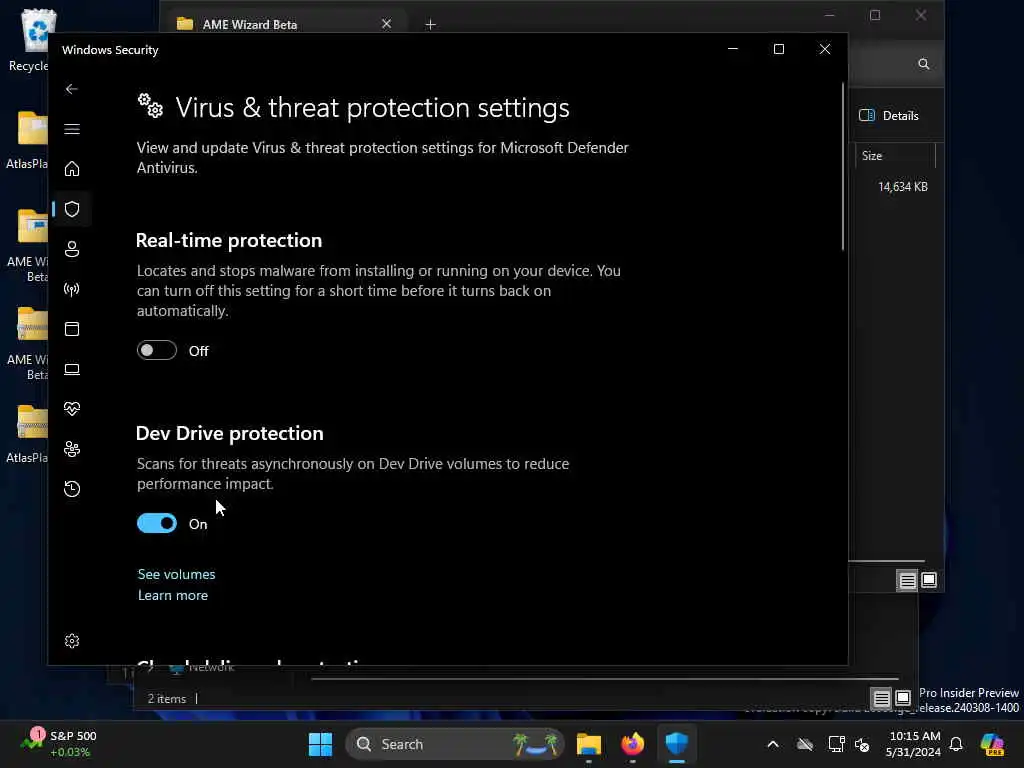The width and height of the screenshot is (1024, 768).
Task: Go back in Windows Security
Action: point(72,89)
